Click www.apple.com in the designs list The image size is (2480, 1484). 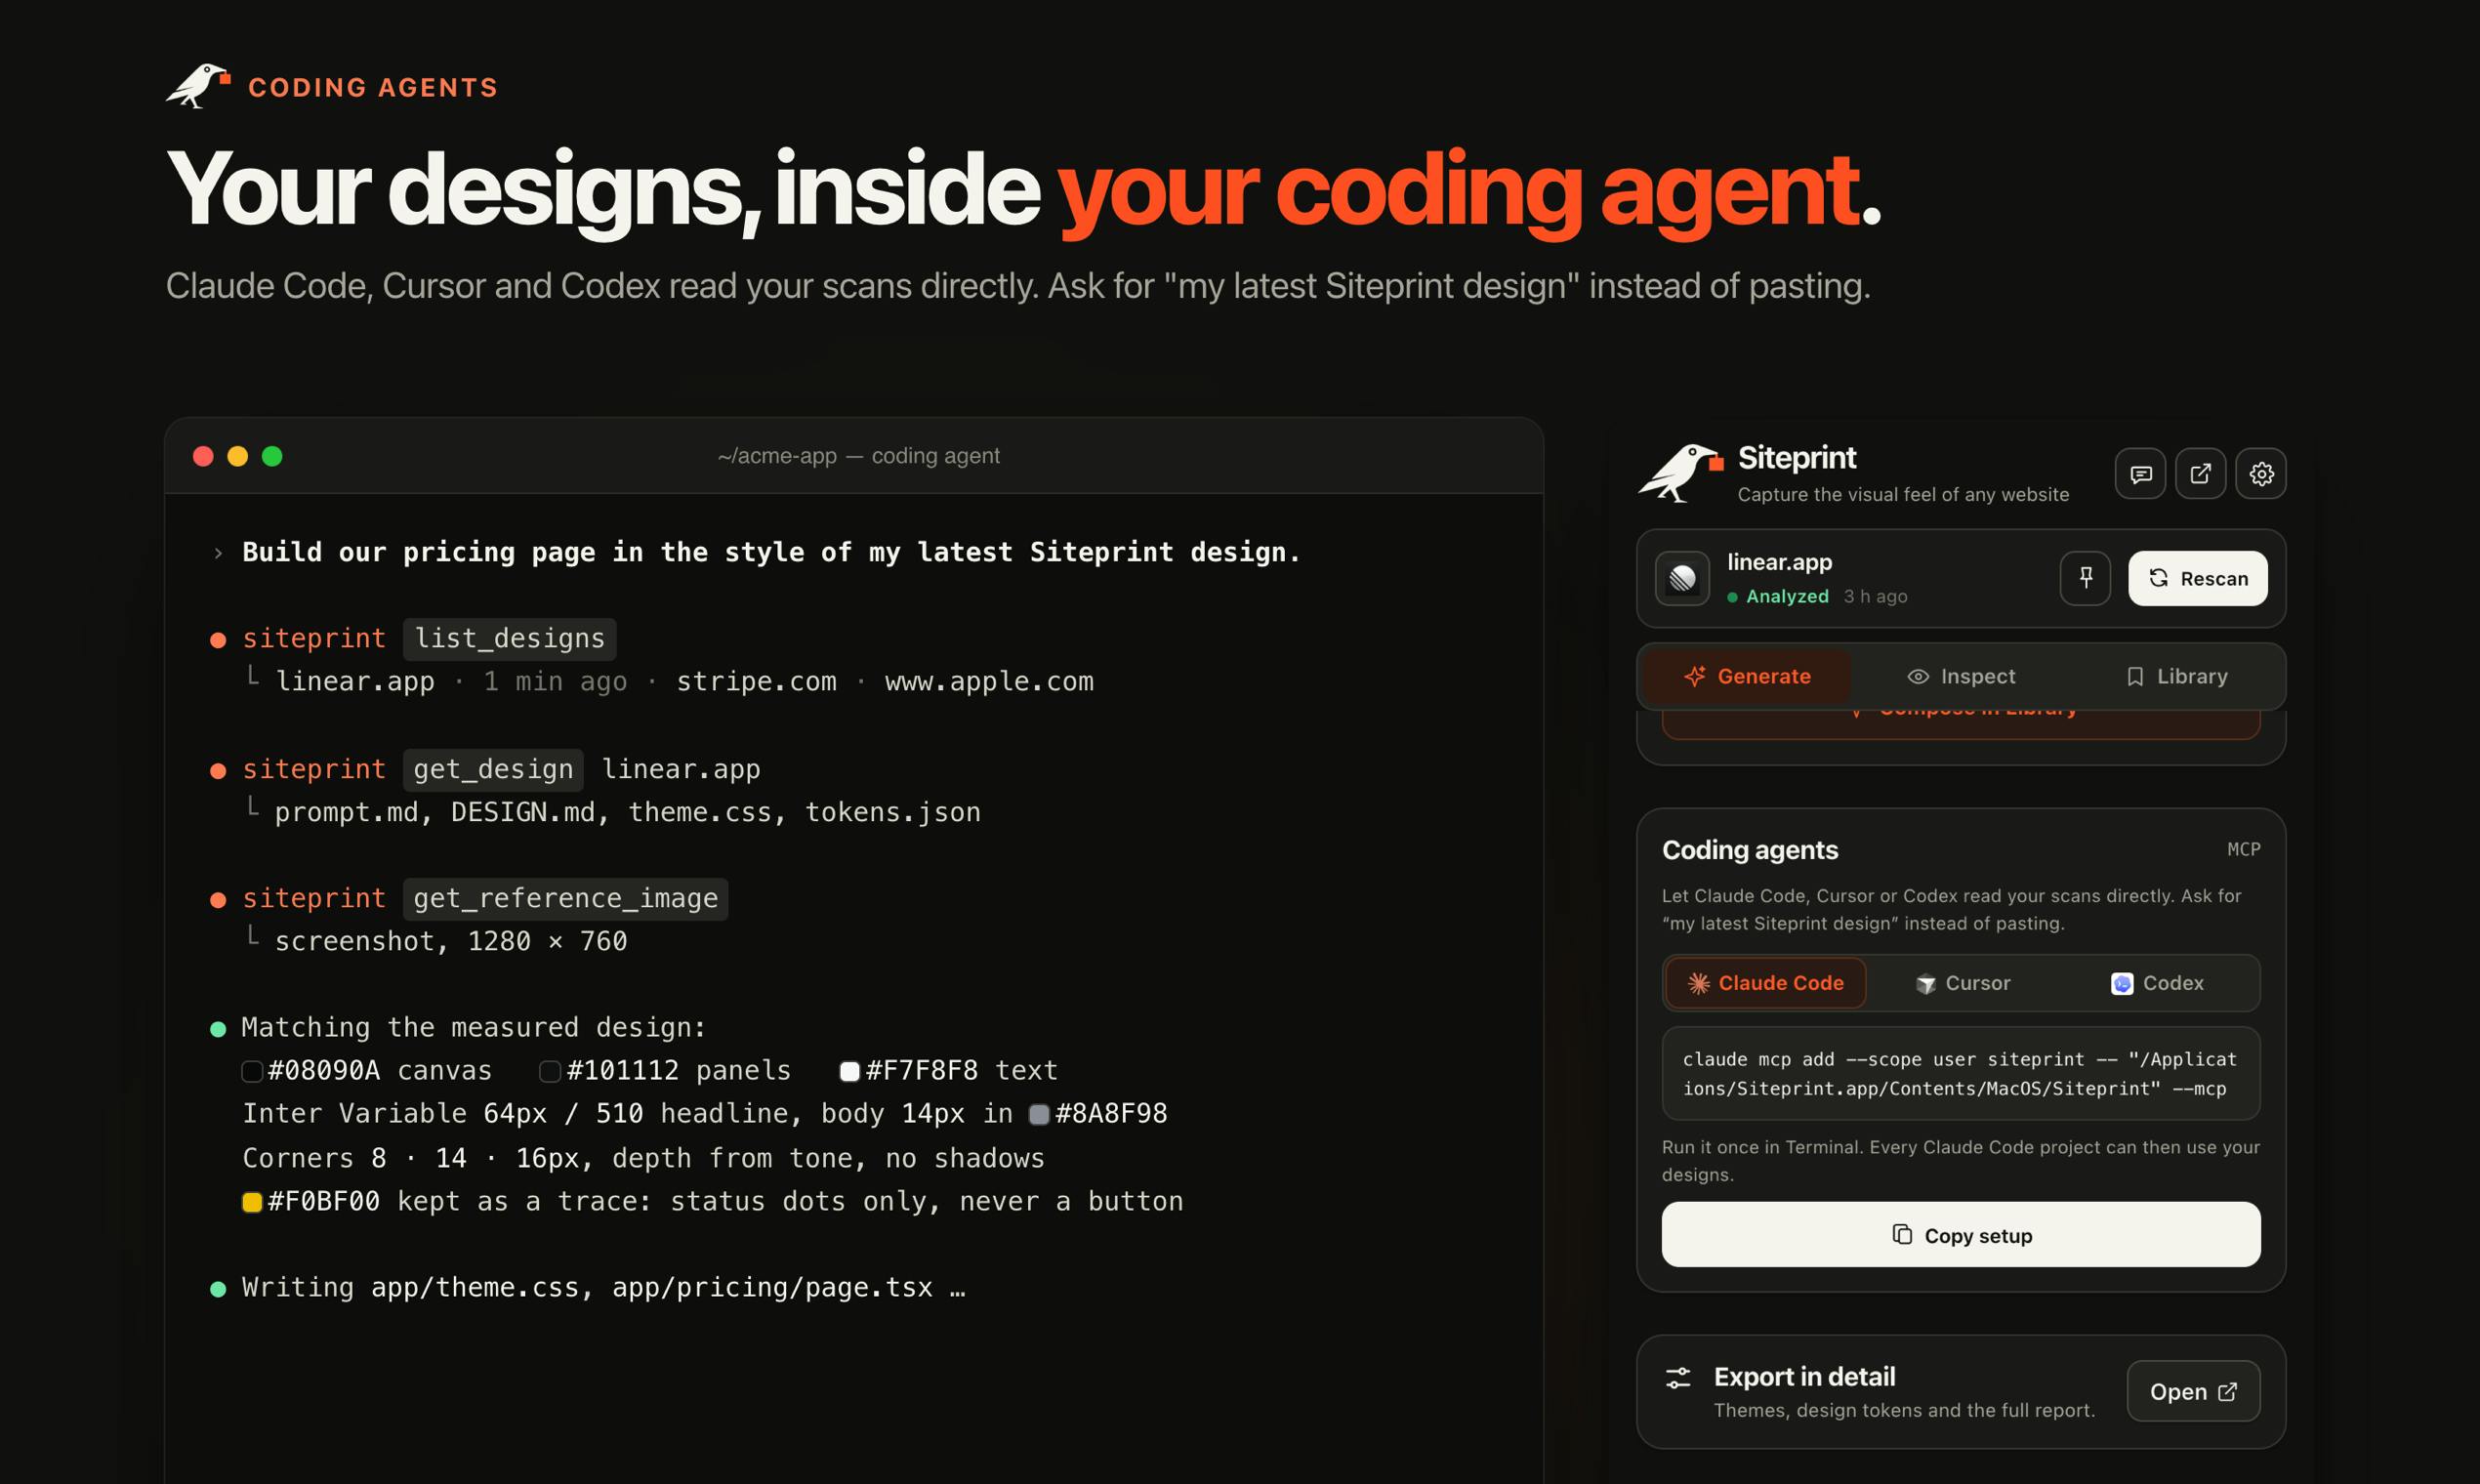click(x=989, y=682)
